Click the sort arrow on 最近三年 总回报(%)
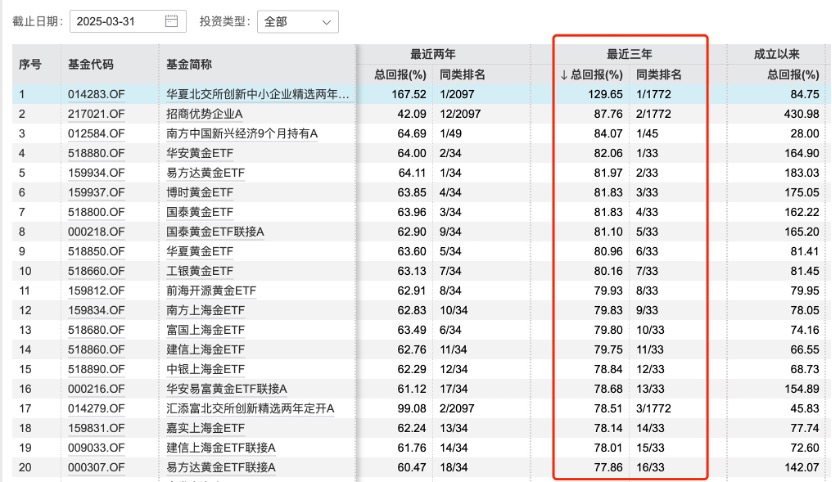832x482 pixels. click(x=564, y=75)
